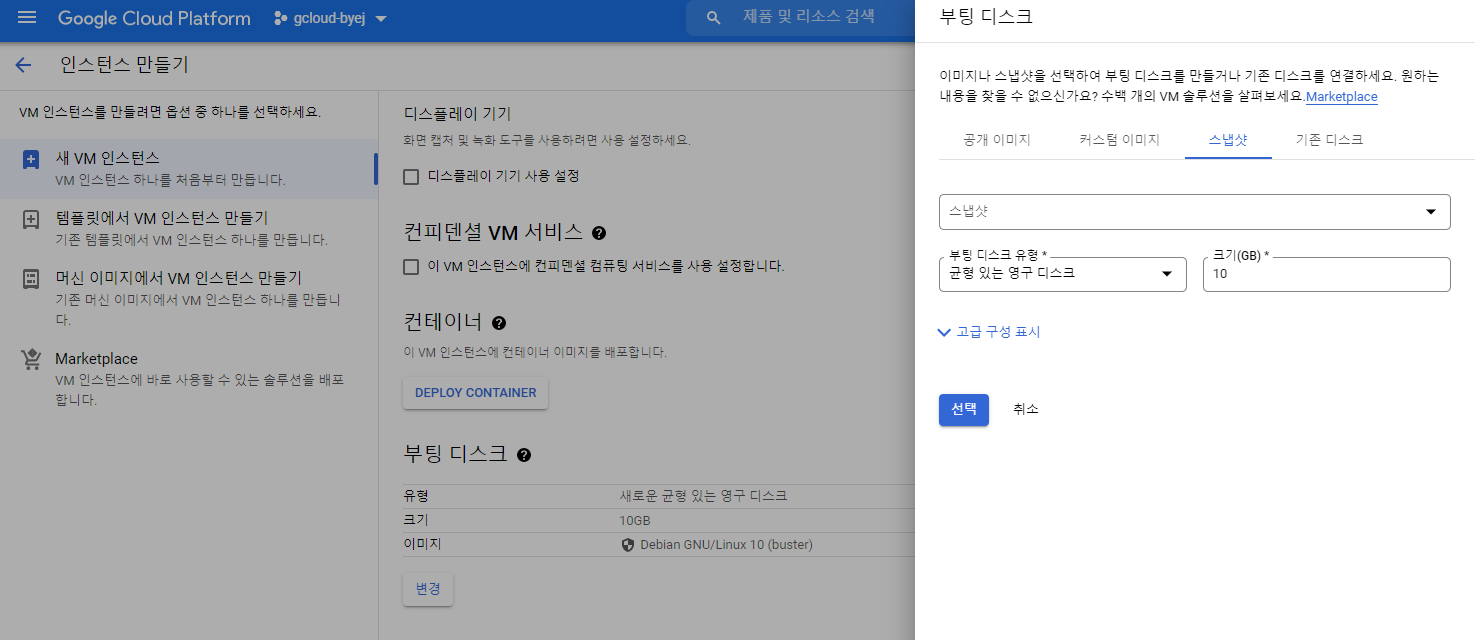This screenshot has width=1475, height=640.
Task: Expand 고급 구성 표시 section
Action: click(990, 332)
